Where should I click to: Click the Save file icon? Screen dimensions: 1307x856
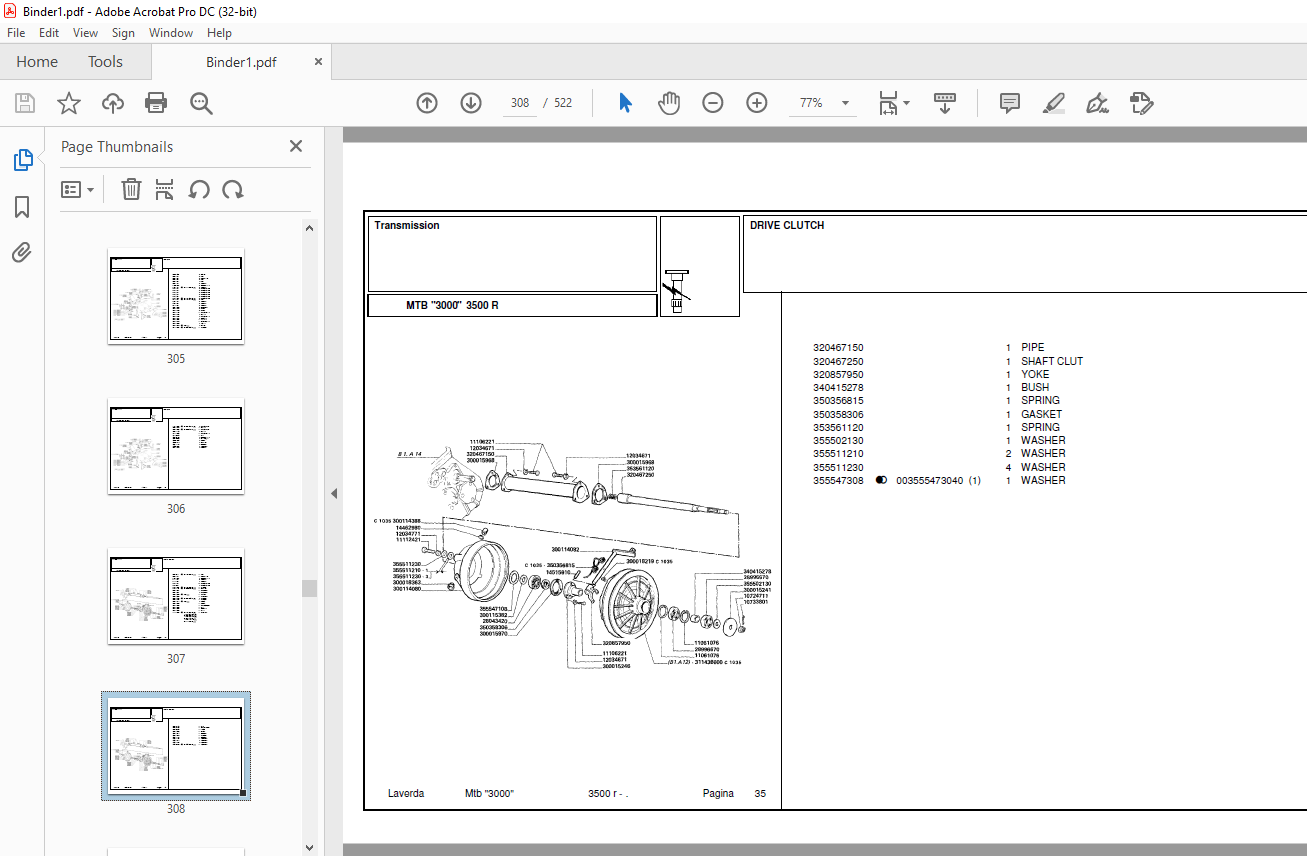[x=25, y=103]
